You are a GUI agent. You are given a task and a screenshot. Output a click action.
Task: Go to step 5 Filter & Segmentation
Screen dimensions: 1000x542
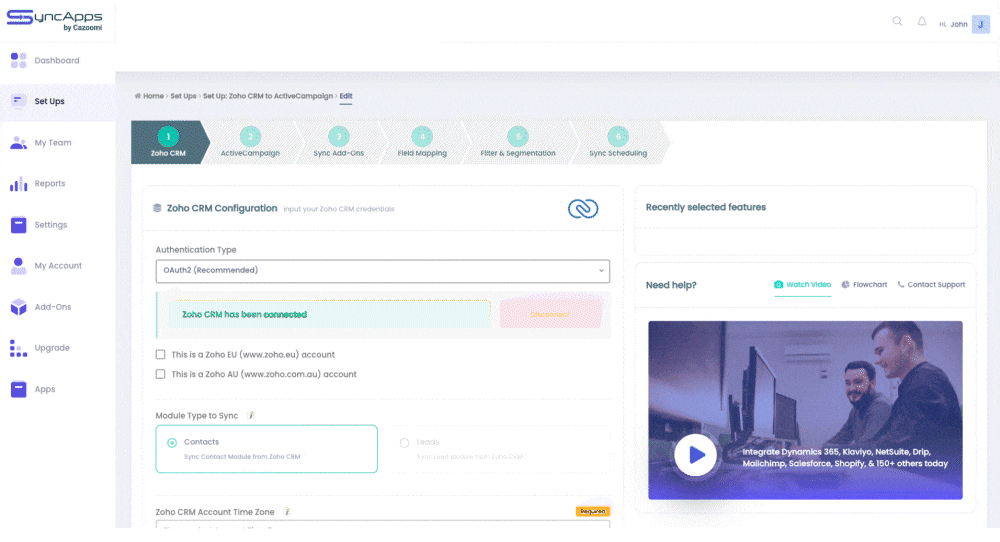[x=518, y=143]
